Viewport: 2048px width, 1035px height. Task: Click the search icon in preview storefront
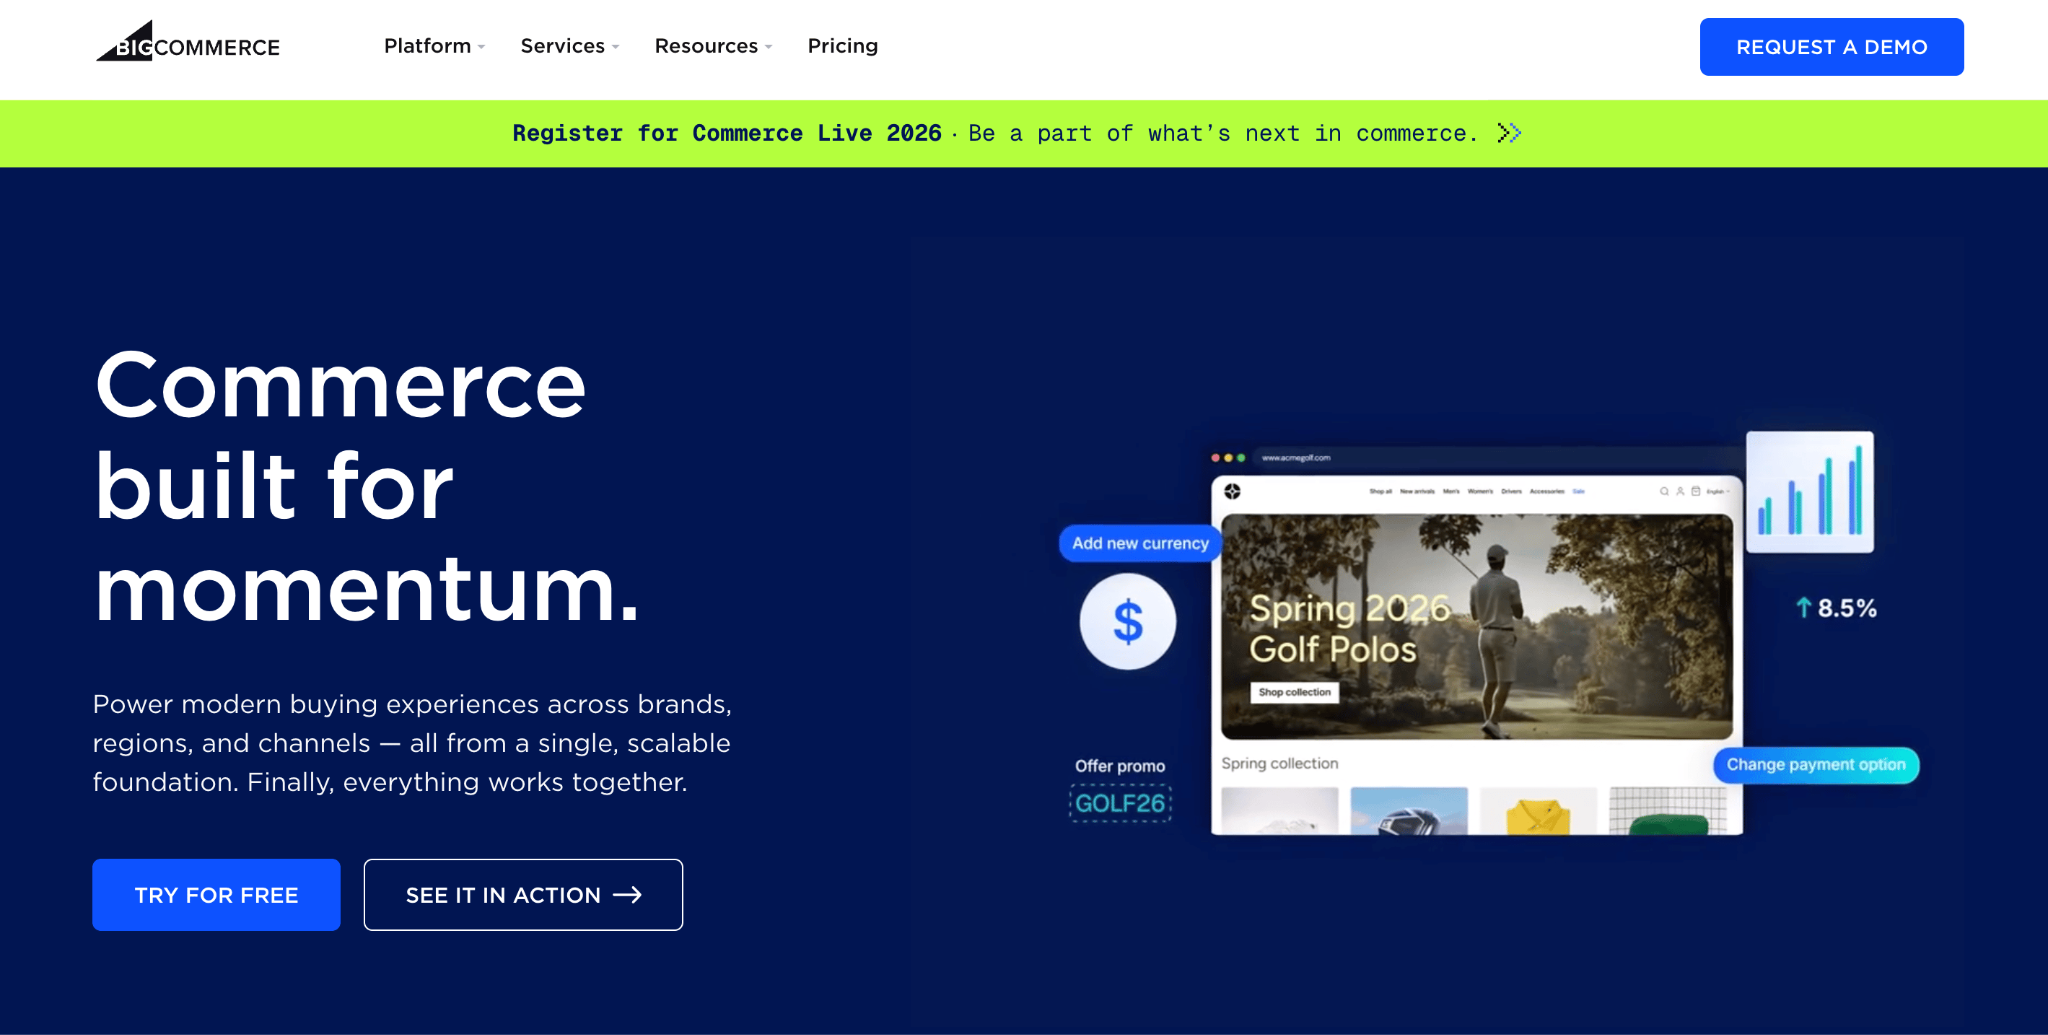pyautogui.click(x=1664, y=491)
